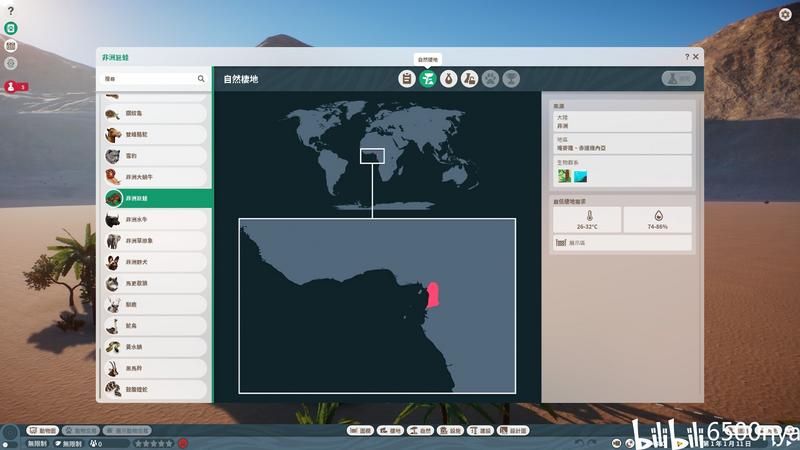Open the construction tool (建設)

[x=480, y=431]
